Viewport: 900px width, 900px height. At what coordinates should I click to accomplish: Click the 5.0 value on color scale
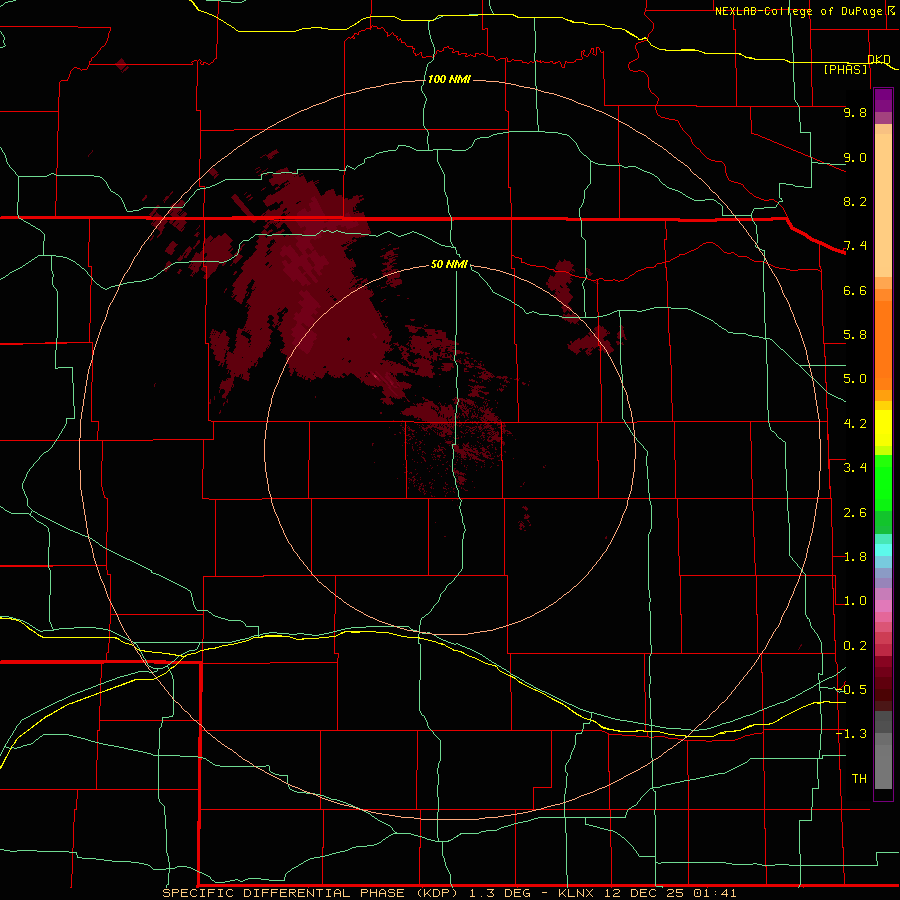tap(855, 379)
